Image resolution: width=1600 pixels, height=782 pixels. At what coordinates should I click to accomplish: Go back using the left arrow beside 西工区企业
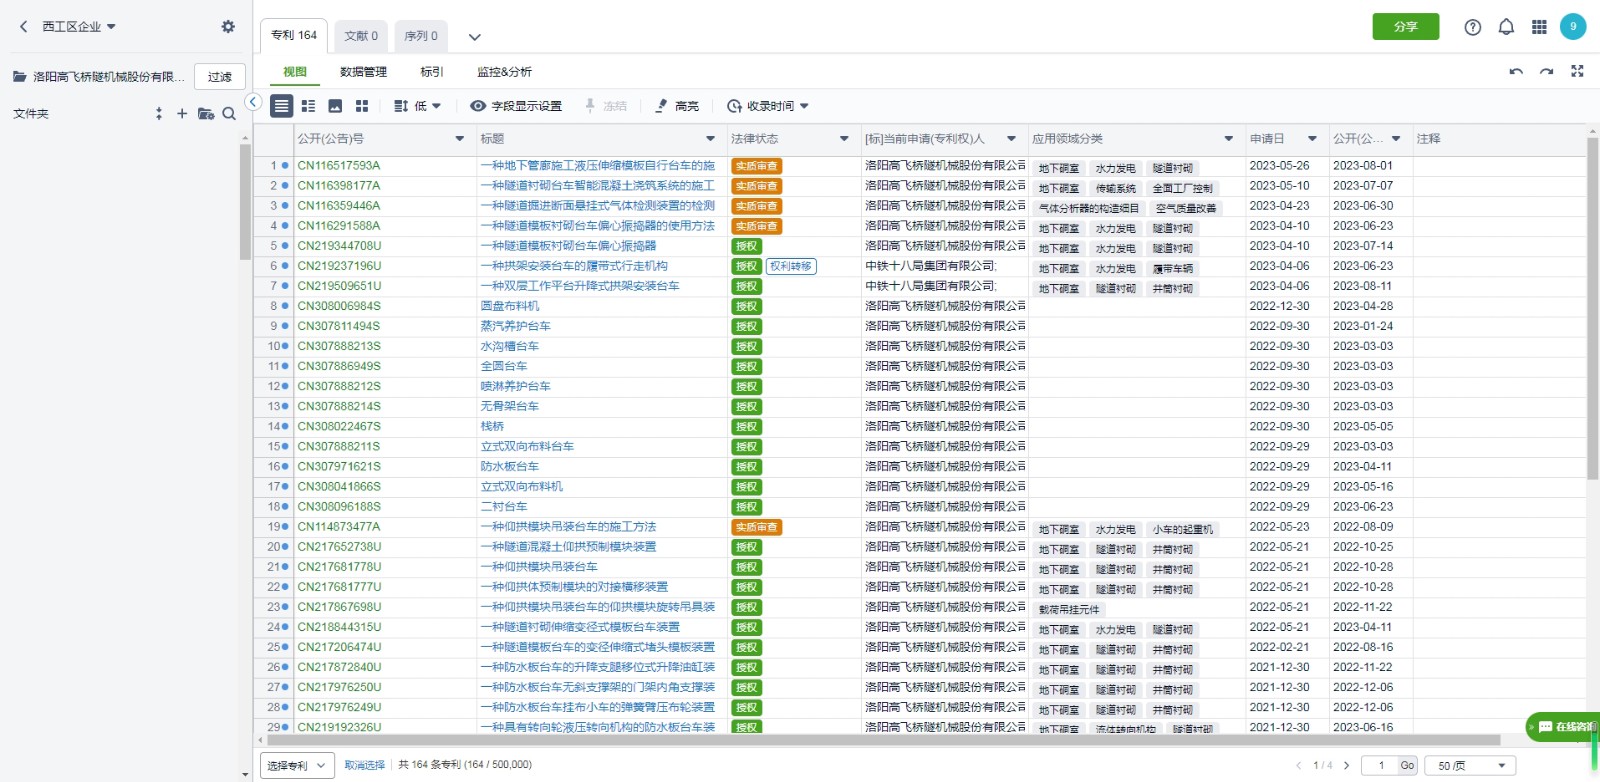(x=24, y=27)
